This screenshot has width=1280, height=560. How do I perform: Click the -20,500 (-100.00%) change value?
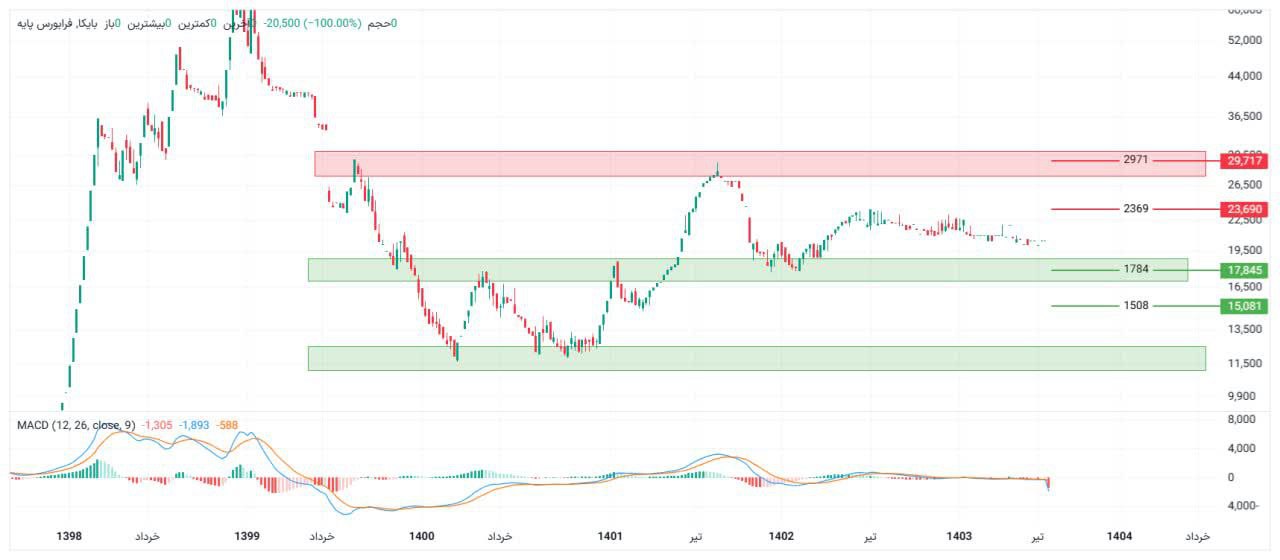point(311,23)
